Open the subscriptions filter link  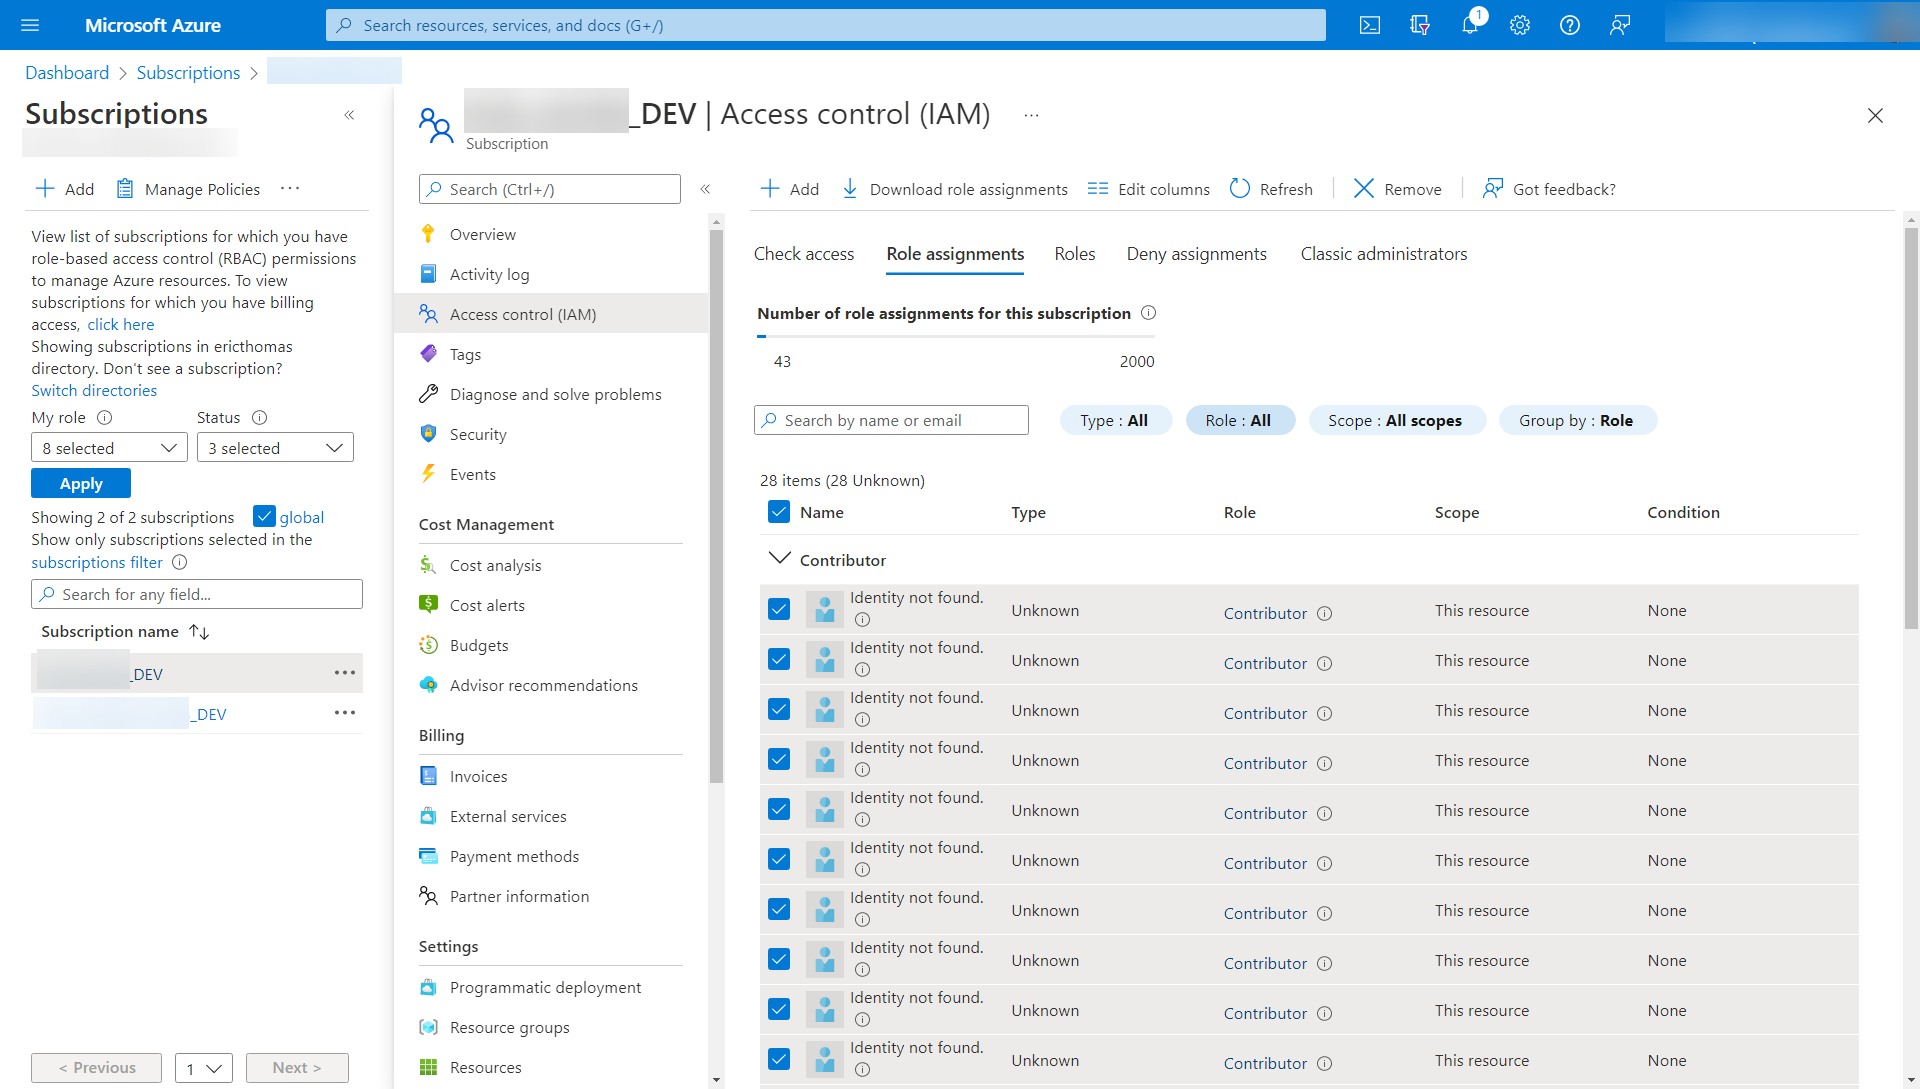[97, 563]
